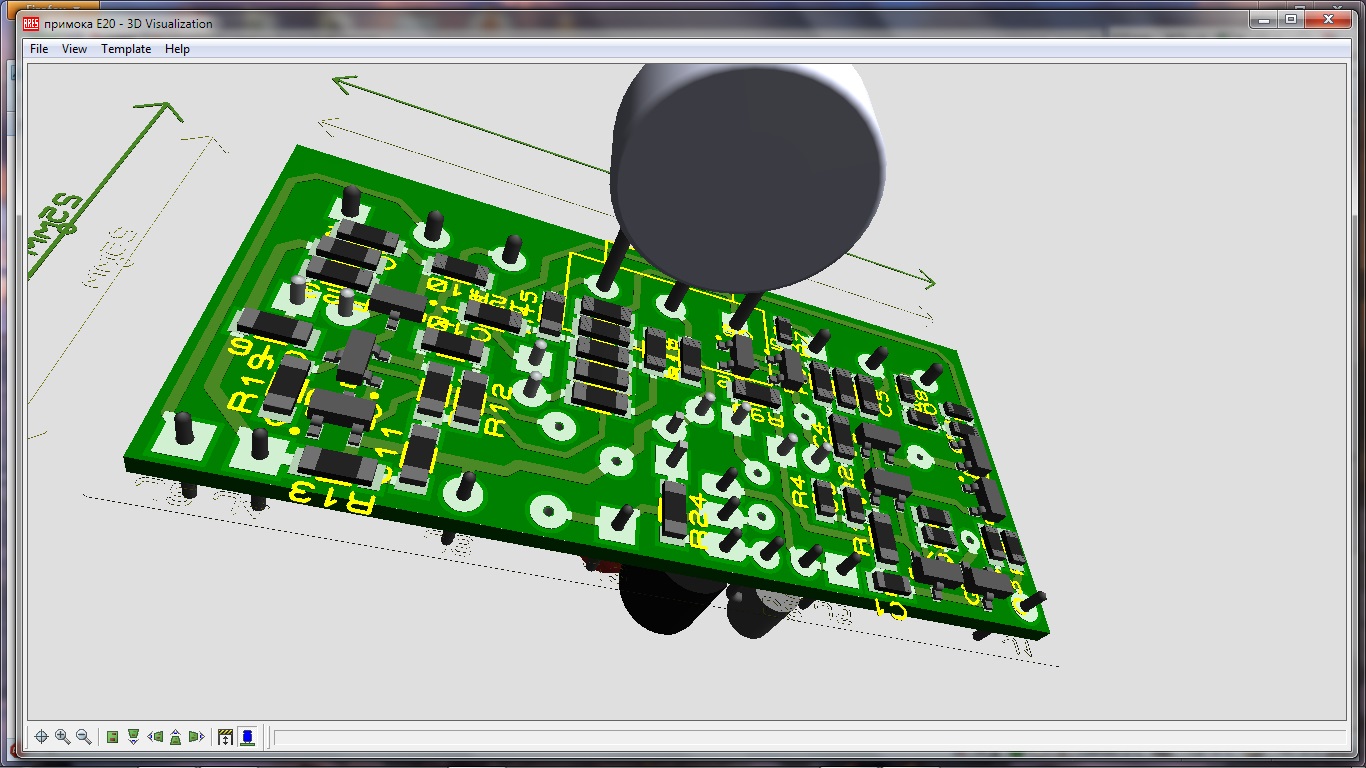Select the Left view icon

pyautogui.click(x=155, y=737)
